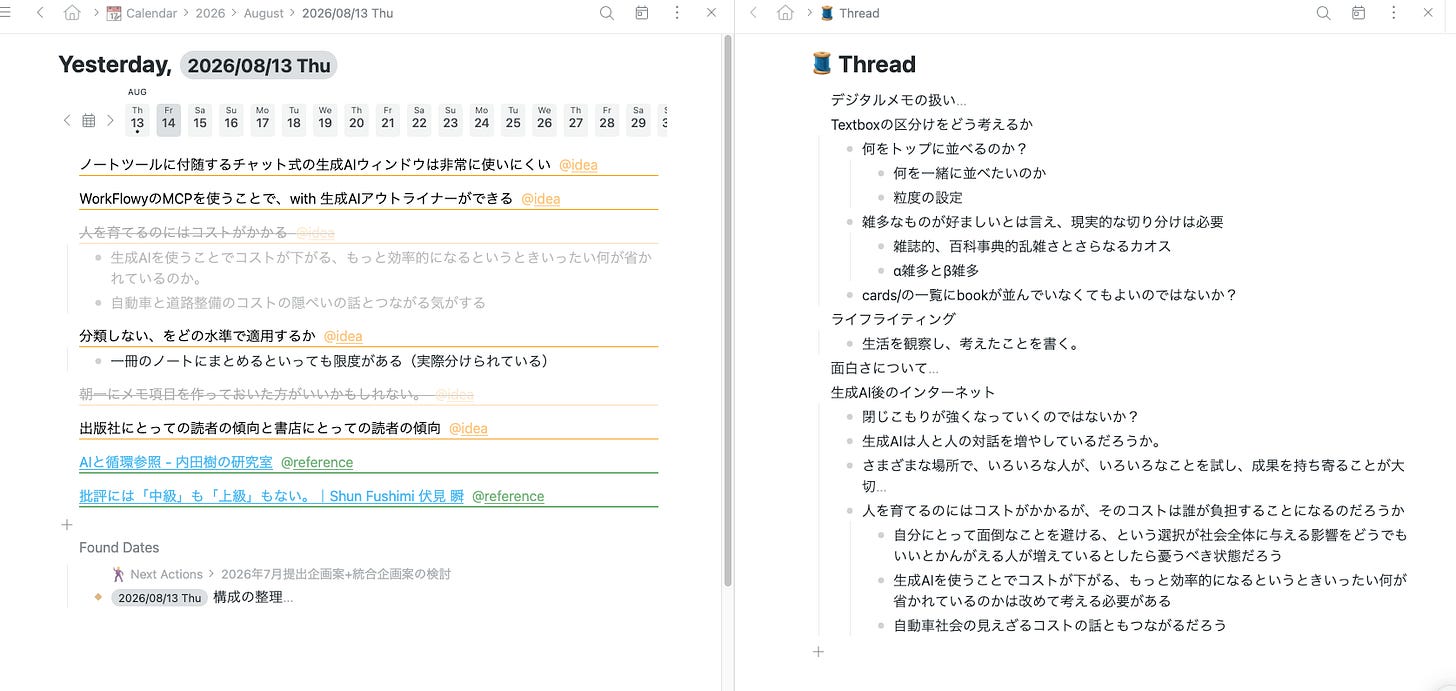The height and width of the screenshot is (691, 1456).
Task: Select Fr 14 in the date strip
Action: click(168, 119)
